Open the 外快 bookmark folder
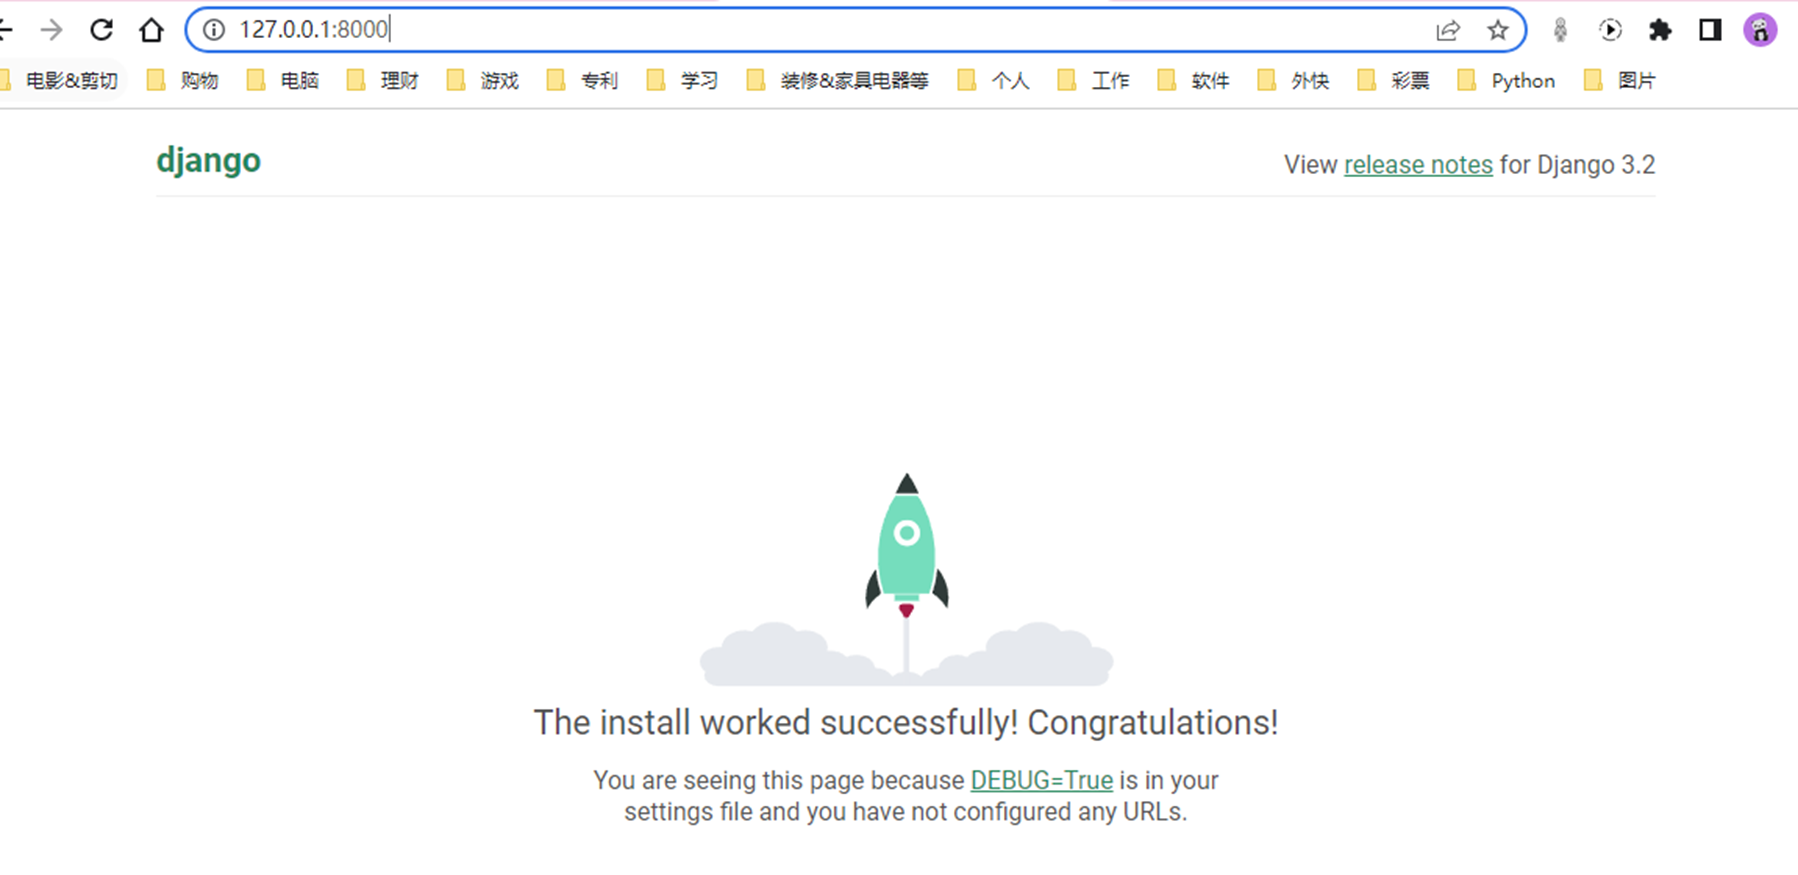Viewport: 1798px width, 875px height. (1293, 81)
